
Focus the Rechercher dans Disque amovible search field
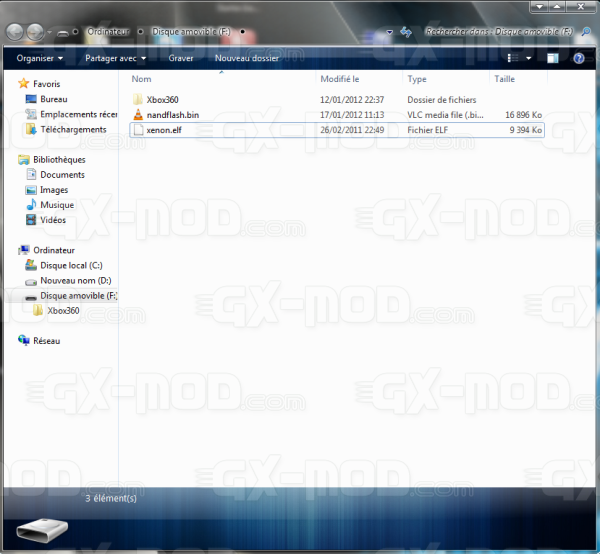click(499, 32)
